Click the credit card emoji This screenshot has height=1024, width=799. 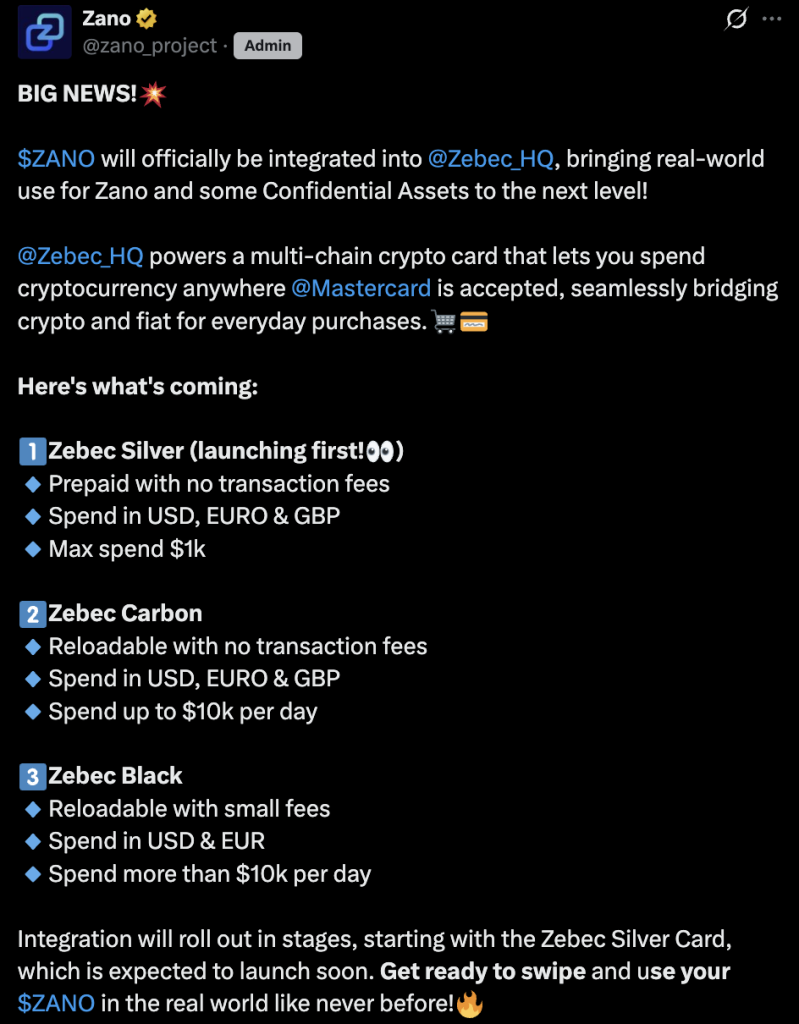click(474, 322)
